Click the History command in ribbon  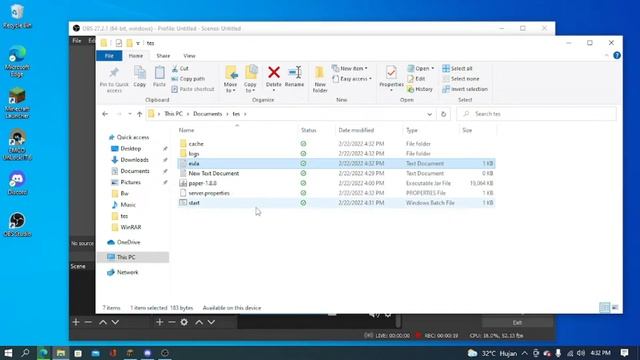click(420, 89)
